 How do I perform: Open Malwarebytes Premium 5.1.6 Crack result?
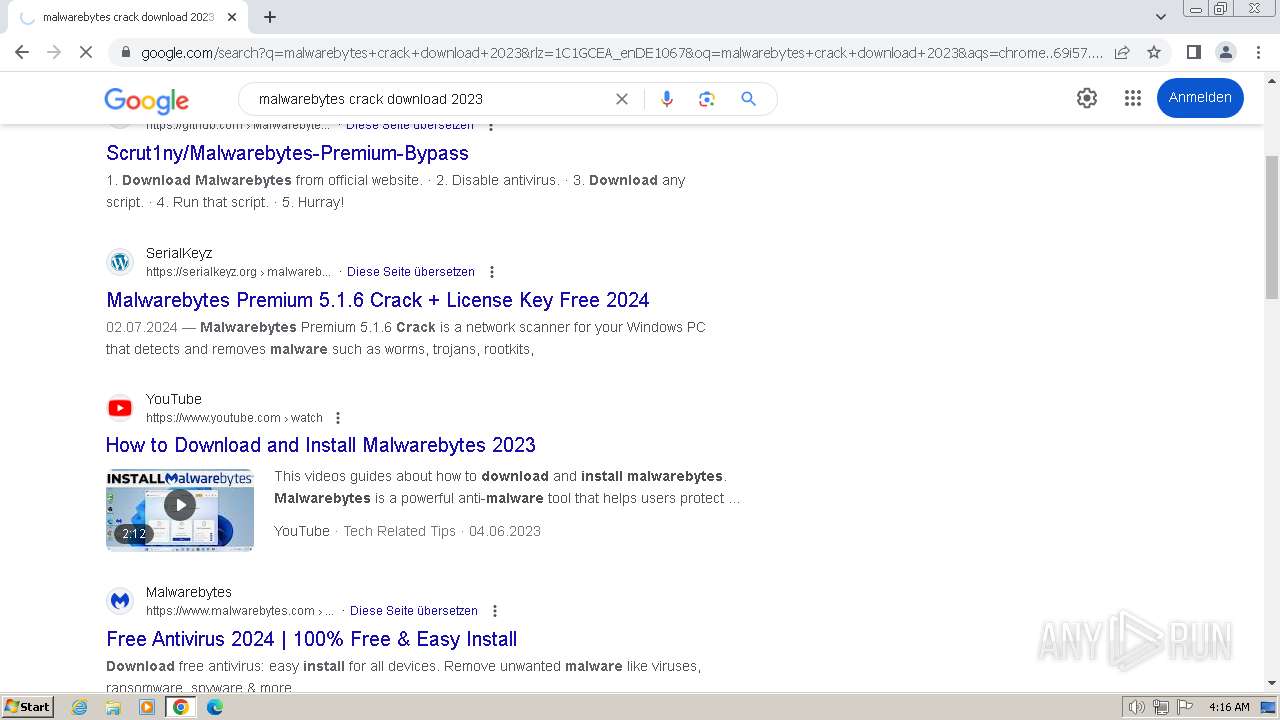378,300
